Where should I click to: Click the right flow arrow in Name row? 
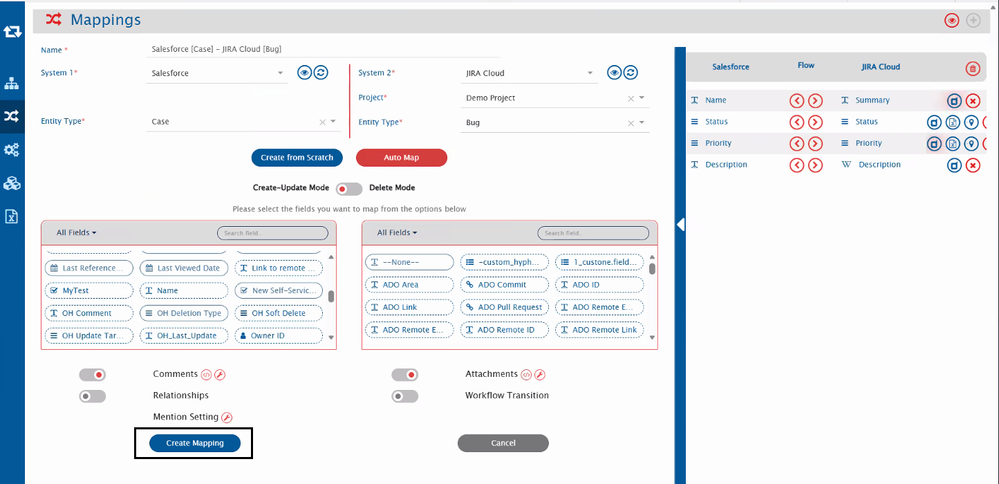click(x=815, y=101)
